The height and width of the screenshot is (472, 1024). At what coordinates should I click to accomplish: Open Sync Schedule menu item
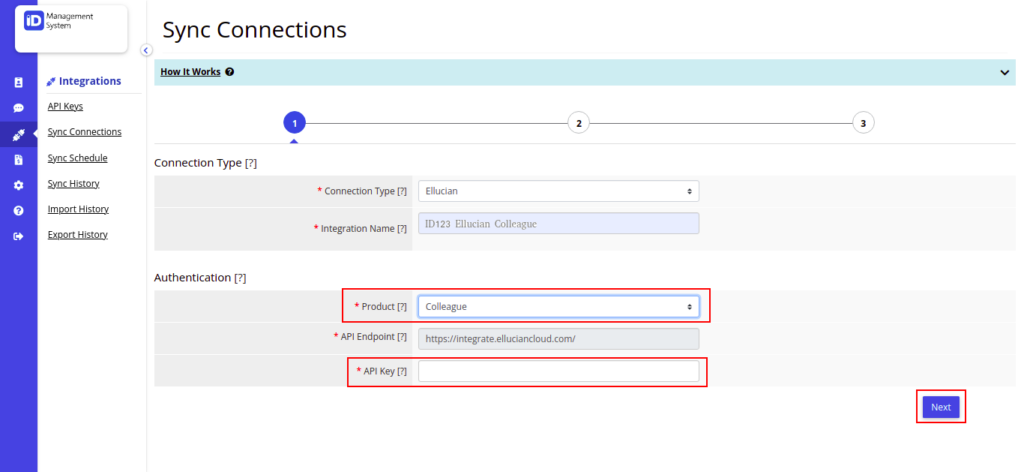(x=78, y=157)
